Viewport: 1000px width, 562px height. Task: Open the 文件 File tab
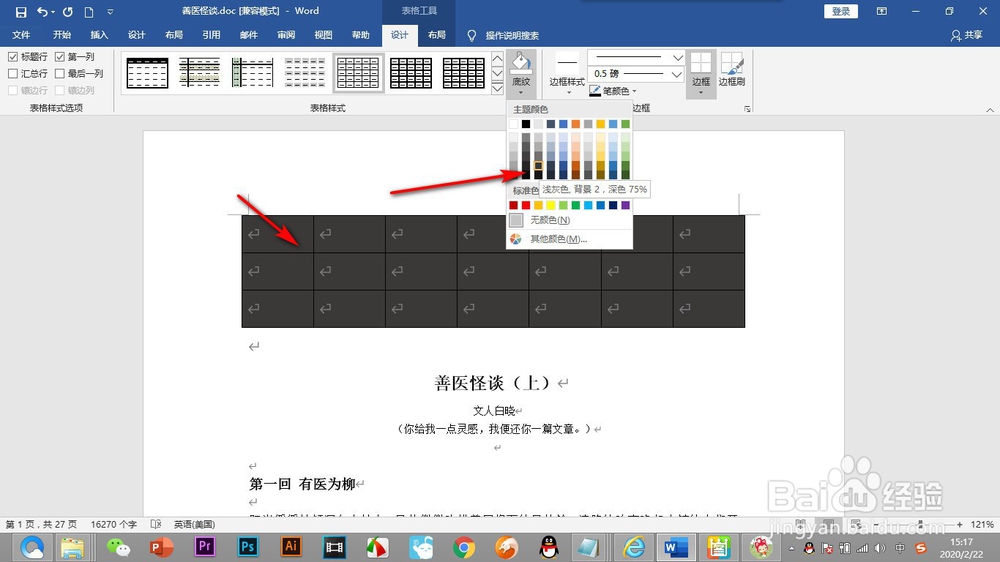[21, 35]
